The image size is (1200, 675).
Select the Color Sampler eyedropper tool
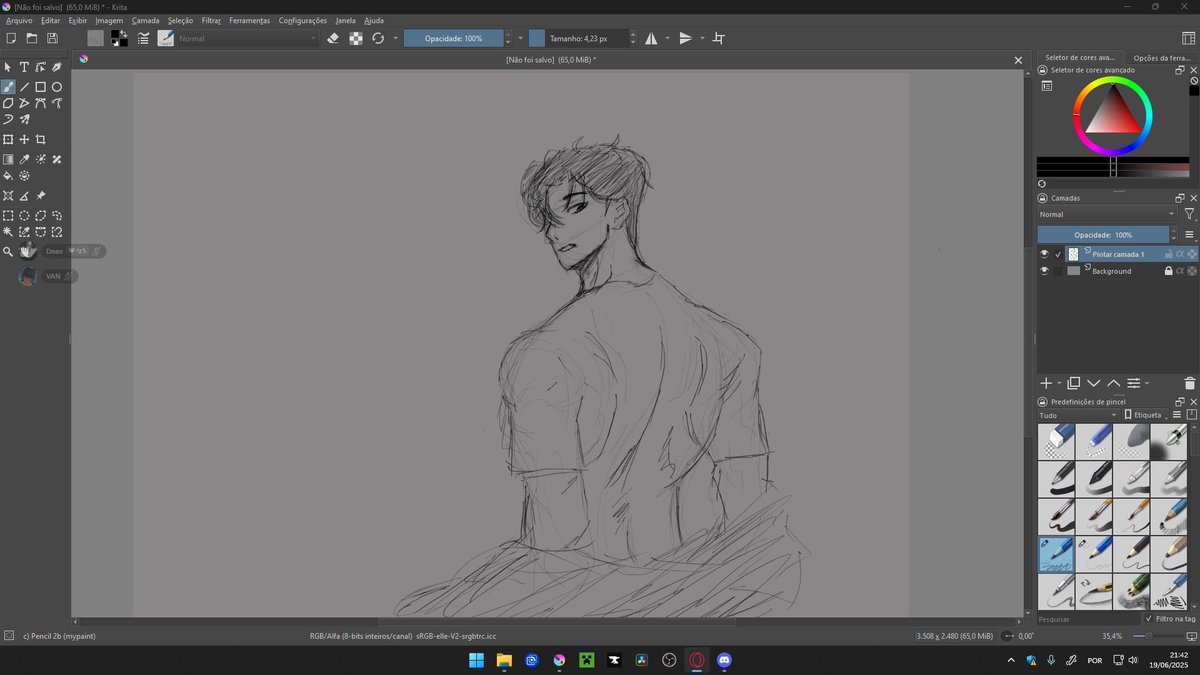(x=24, y=159)
